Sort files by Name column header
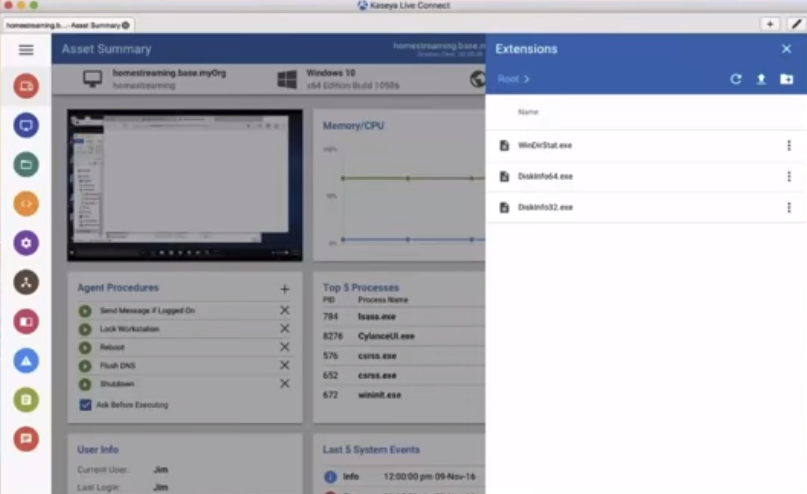 tap(528, 112)
